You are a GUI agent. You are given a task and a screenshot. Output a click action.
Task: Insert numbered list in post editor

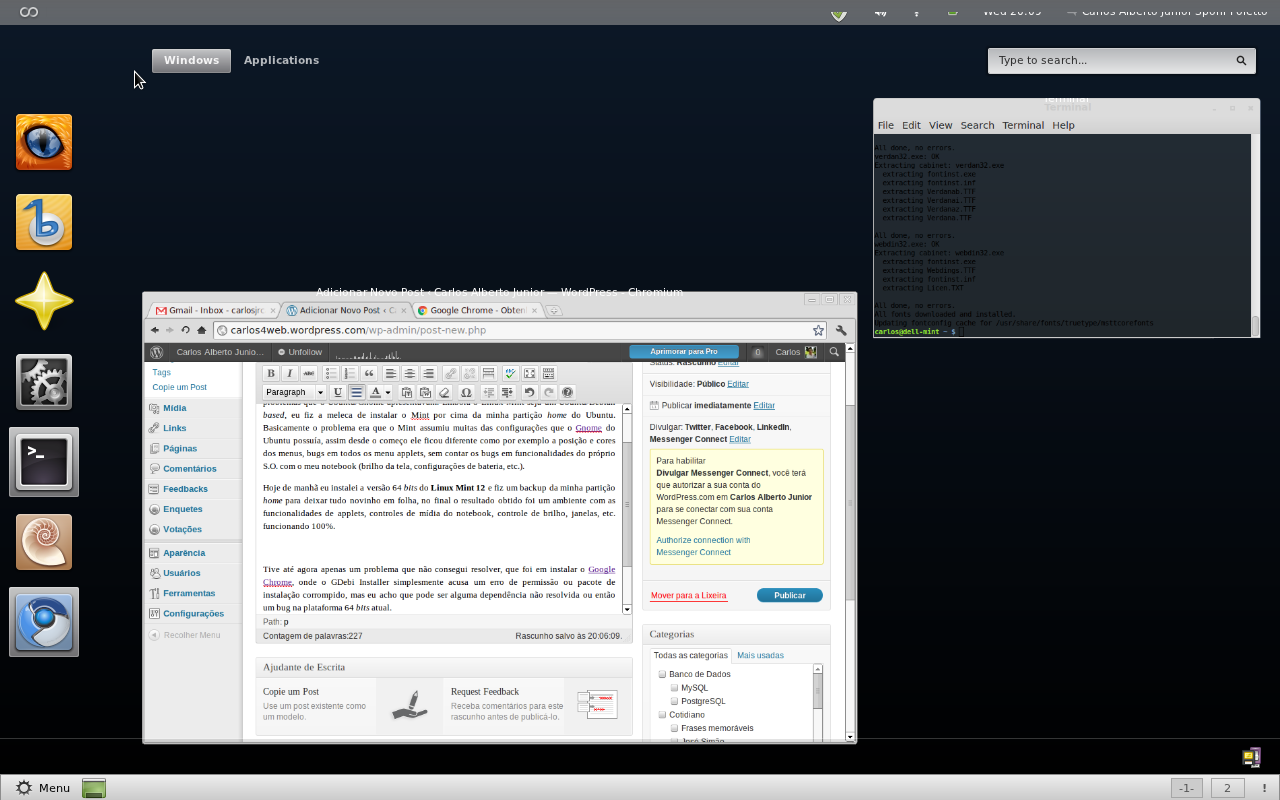click(x=350, y=373)
